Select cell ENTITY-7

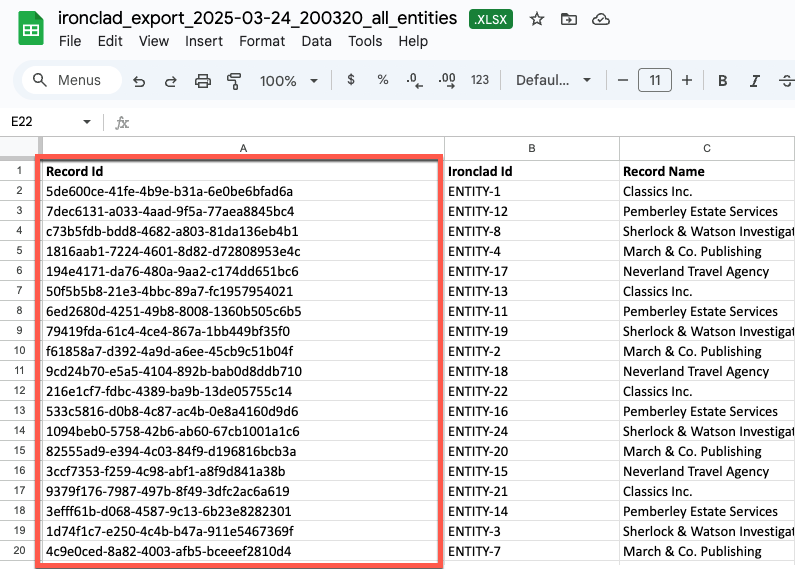(x=532, y=551)
